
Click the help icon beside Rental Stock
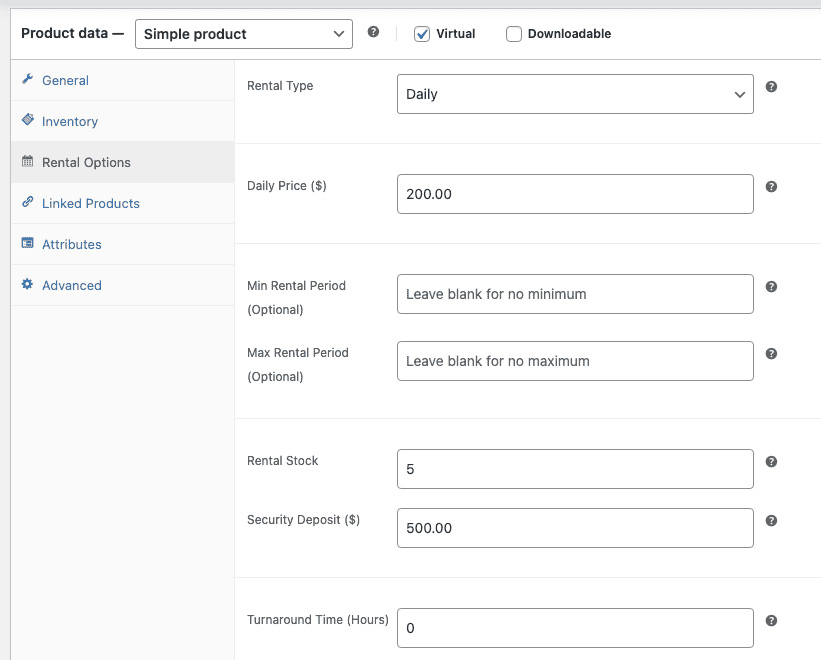pos(771,462)
